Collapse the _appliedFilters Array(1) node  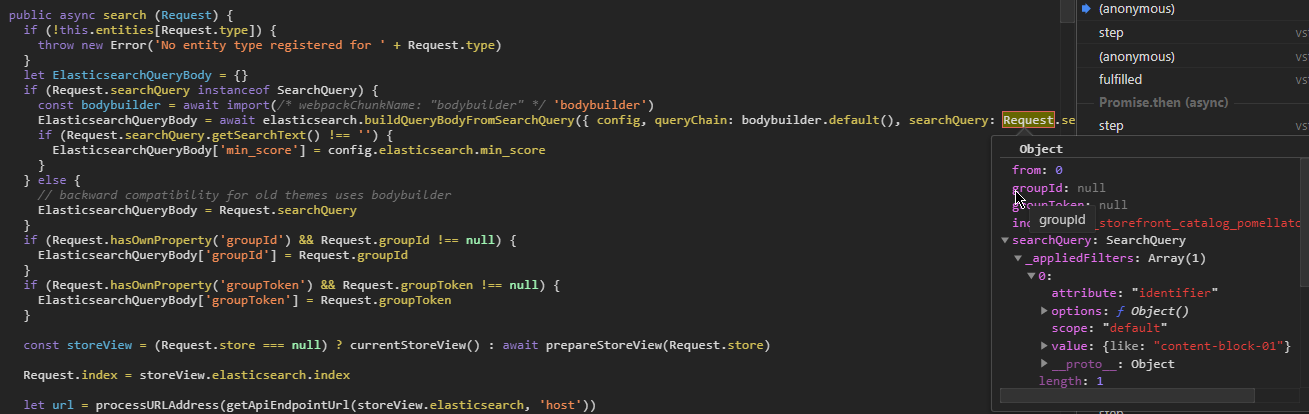coord(1018,258)
